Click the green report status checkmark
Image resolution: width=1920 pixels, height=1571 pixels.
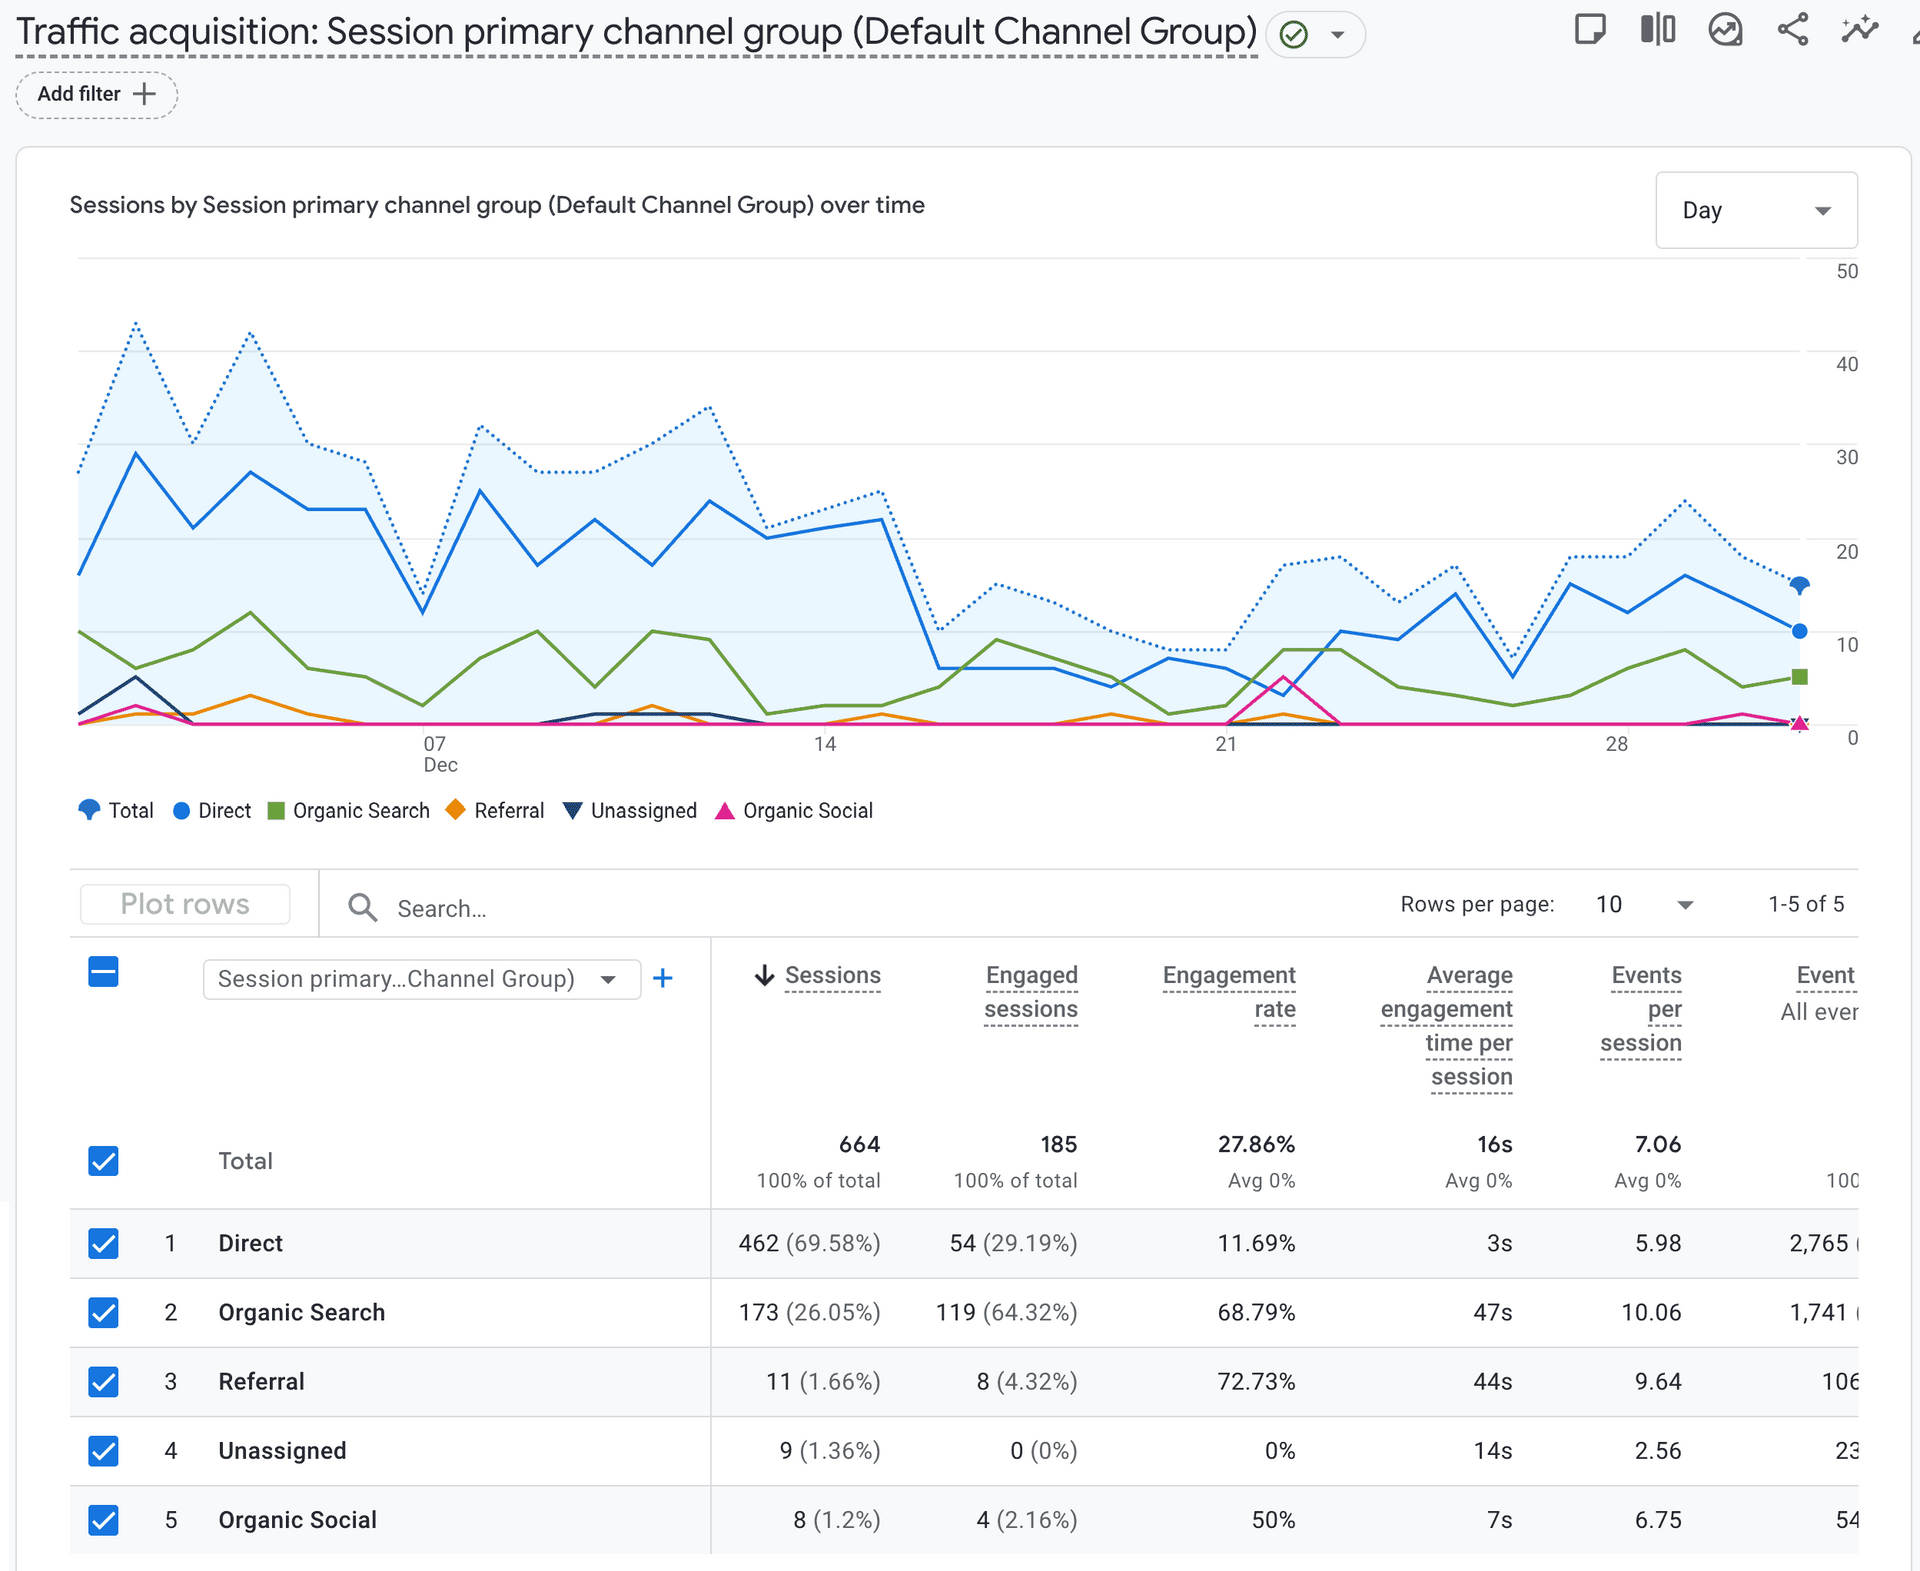[x=1294, y=36]
